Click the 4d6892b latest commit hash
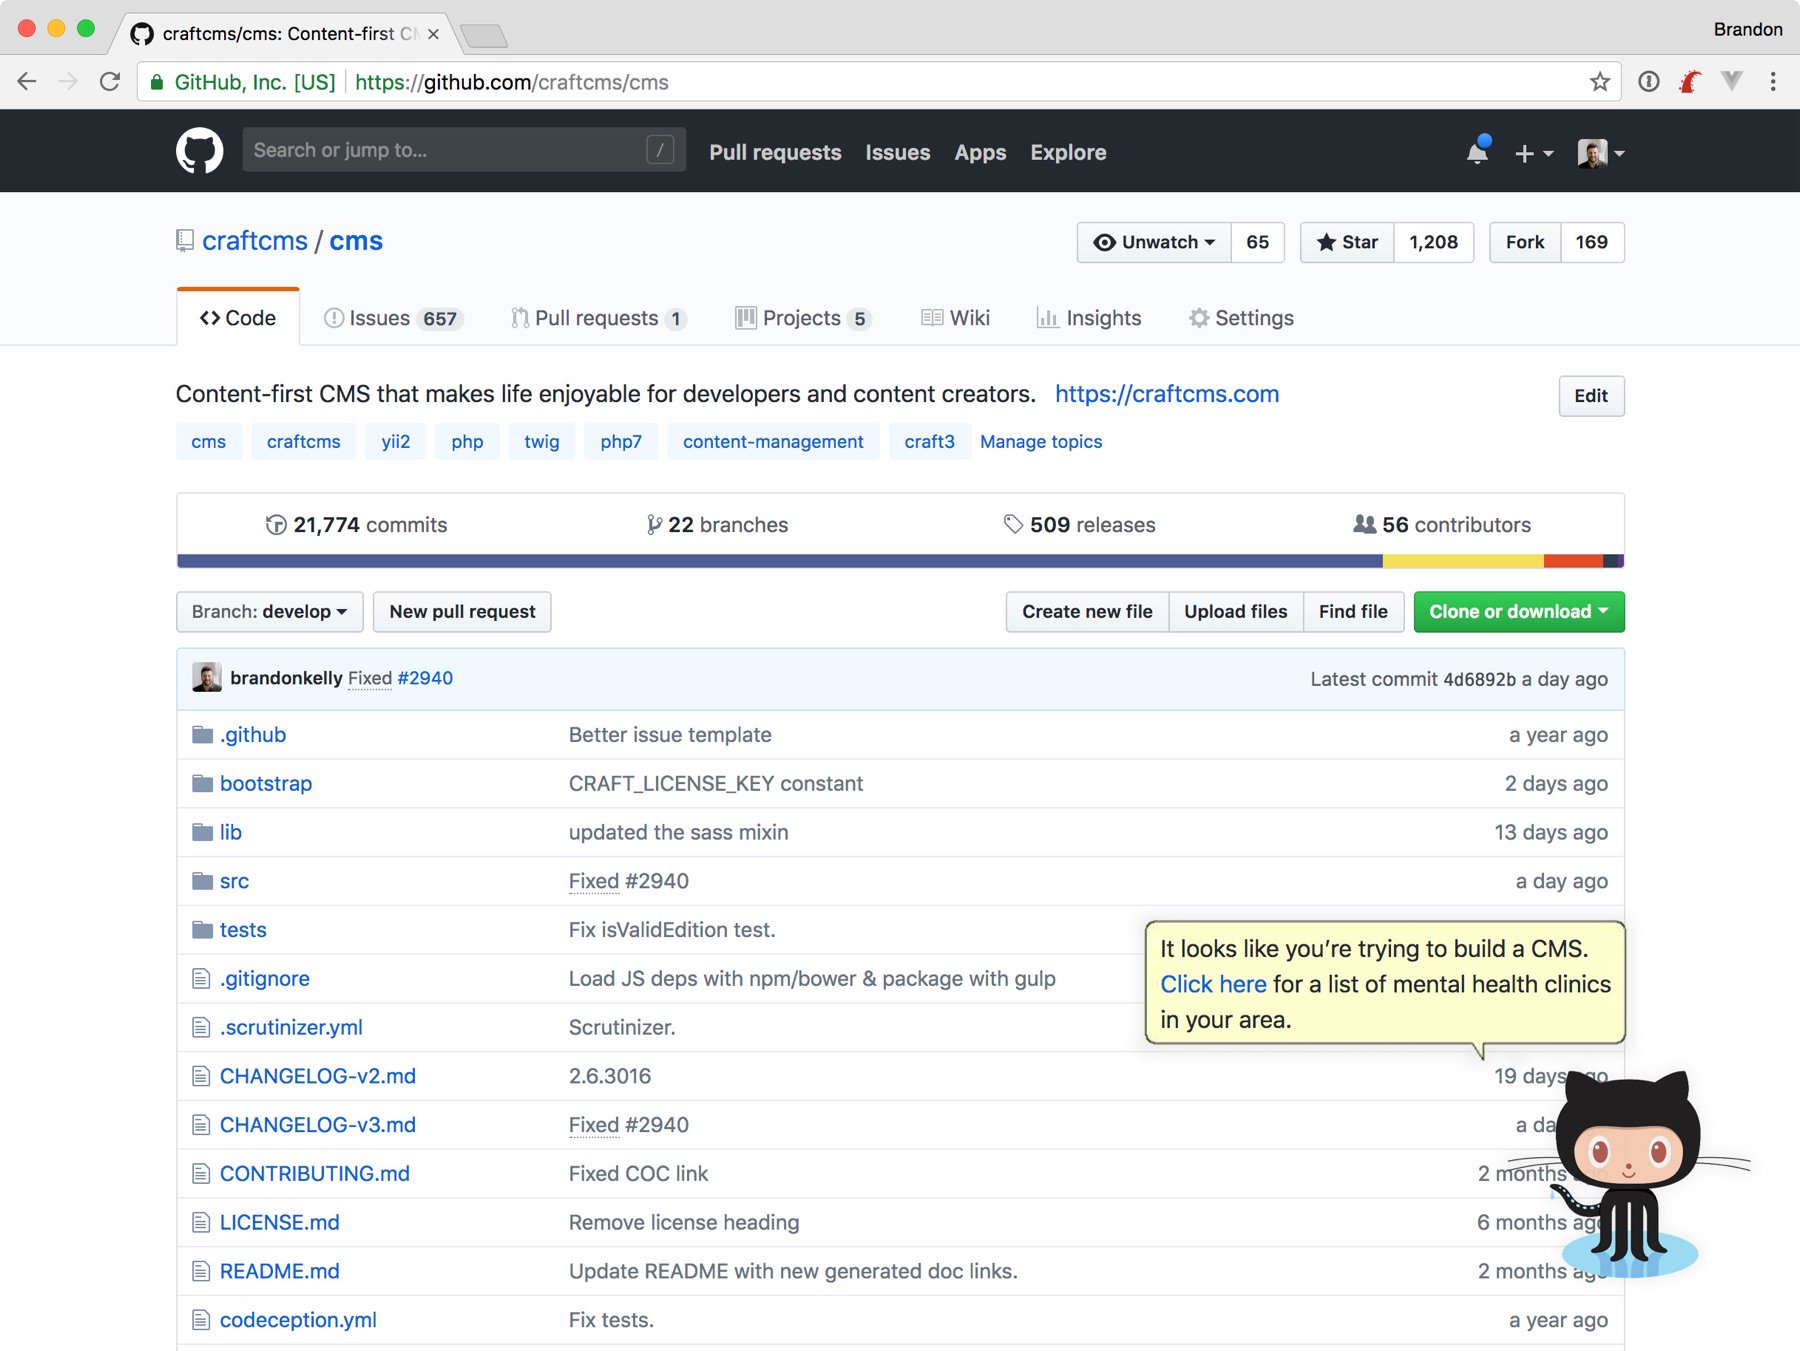Viewport: 1800px width, 1351px height. pos(1479,679)
